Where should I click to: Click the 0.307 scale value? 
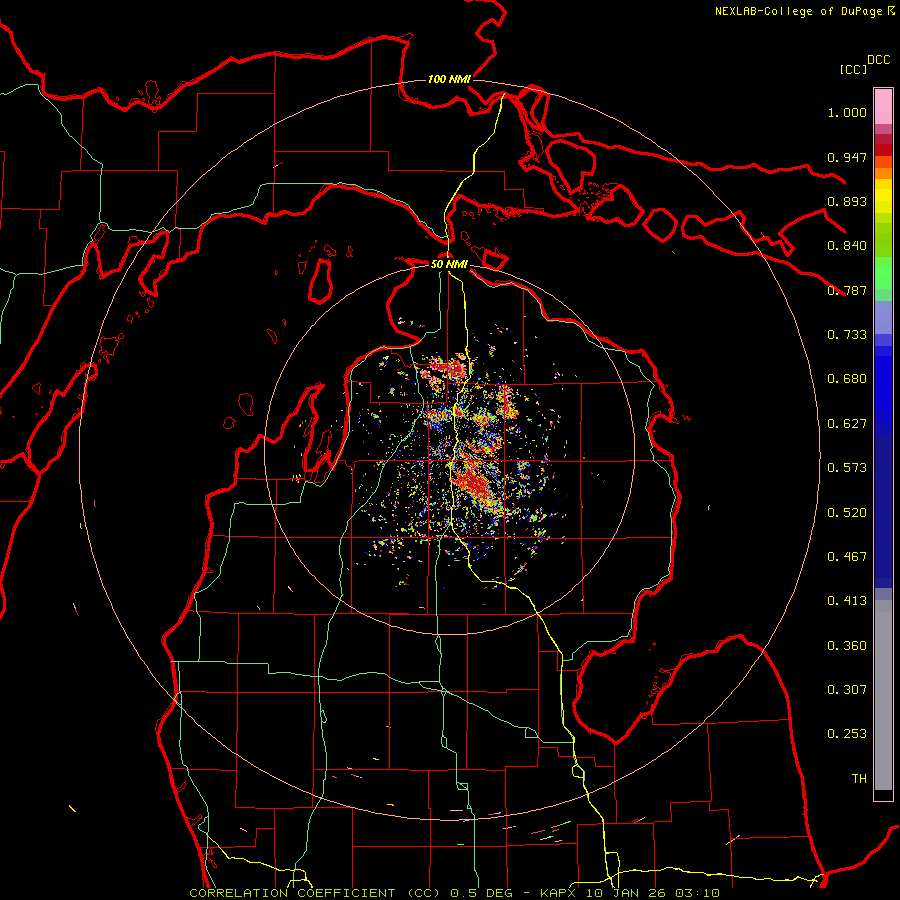pyautogui.click(x=847, y=690)
